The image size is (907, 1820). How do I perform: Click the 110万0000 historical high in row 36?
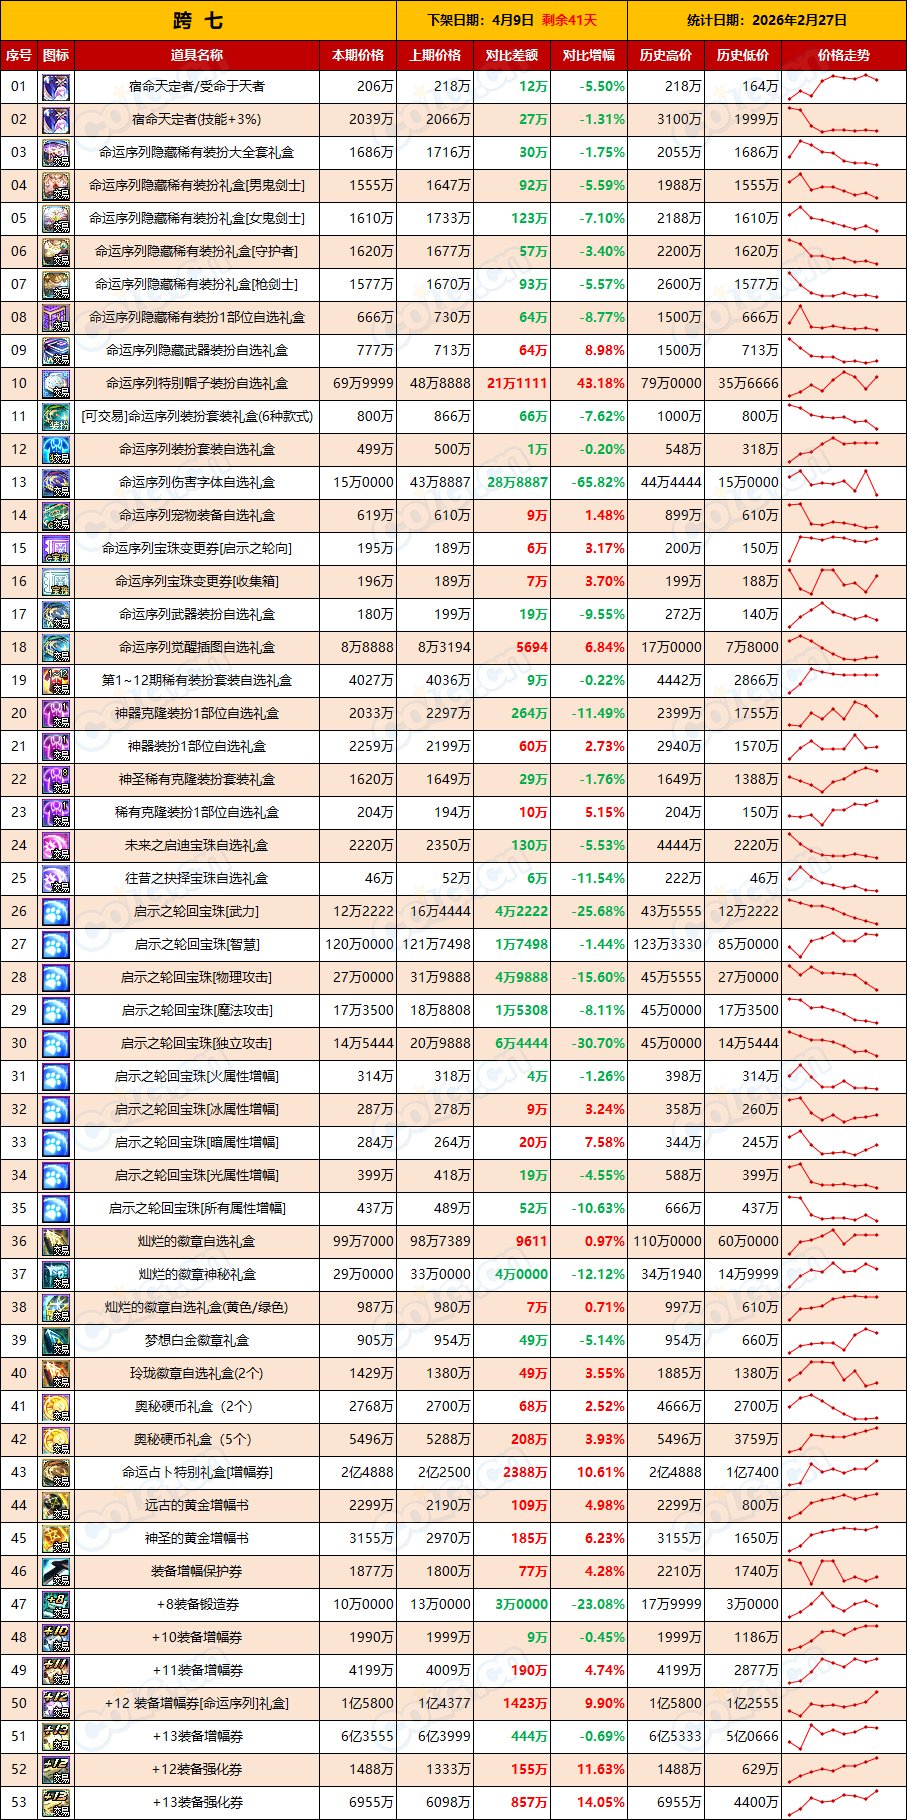[667, 1242]
